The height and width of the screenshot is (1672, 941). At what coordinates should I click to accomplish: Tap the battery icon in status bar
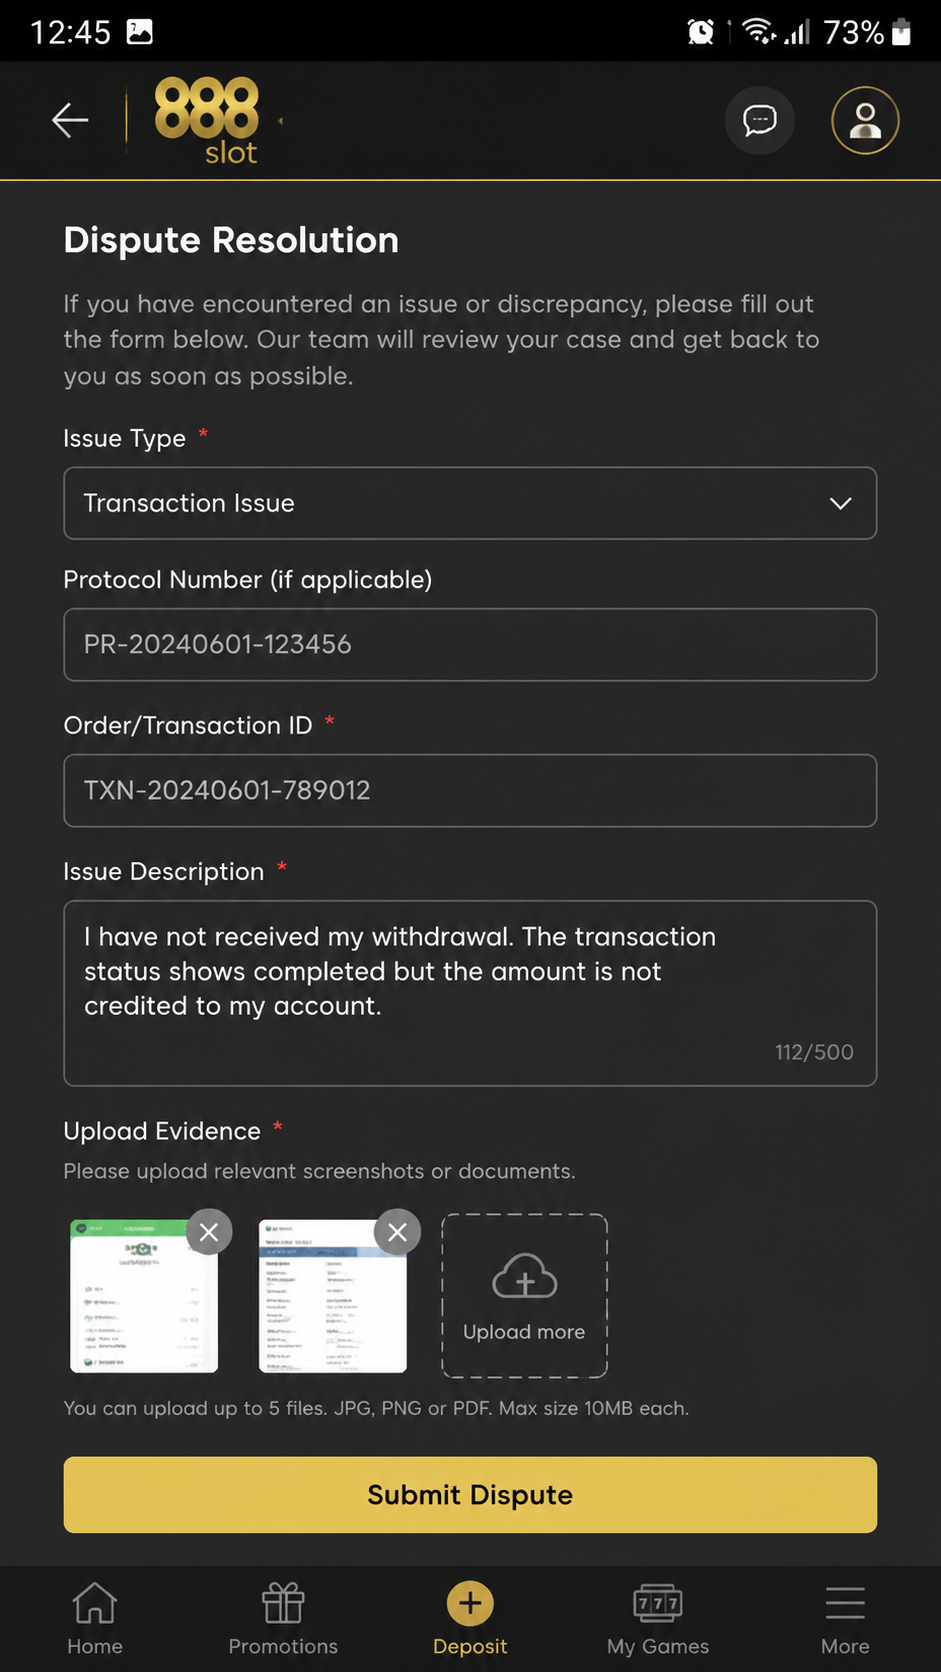click(x=901, y=32)
